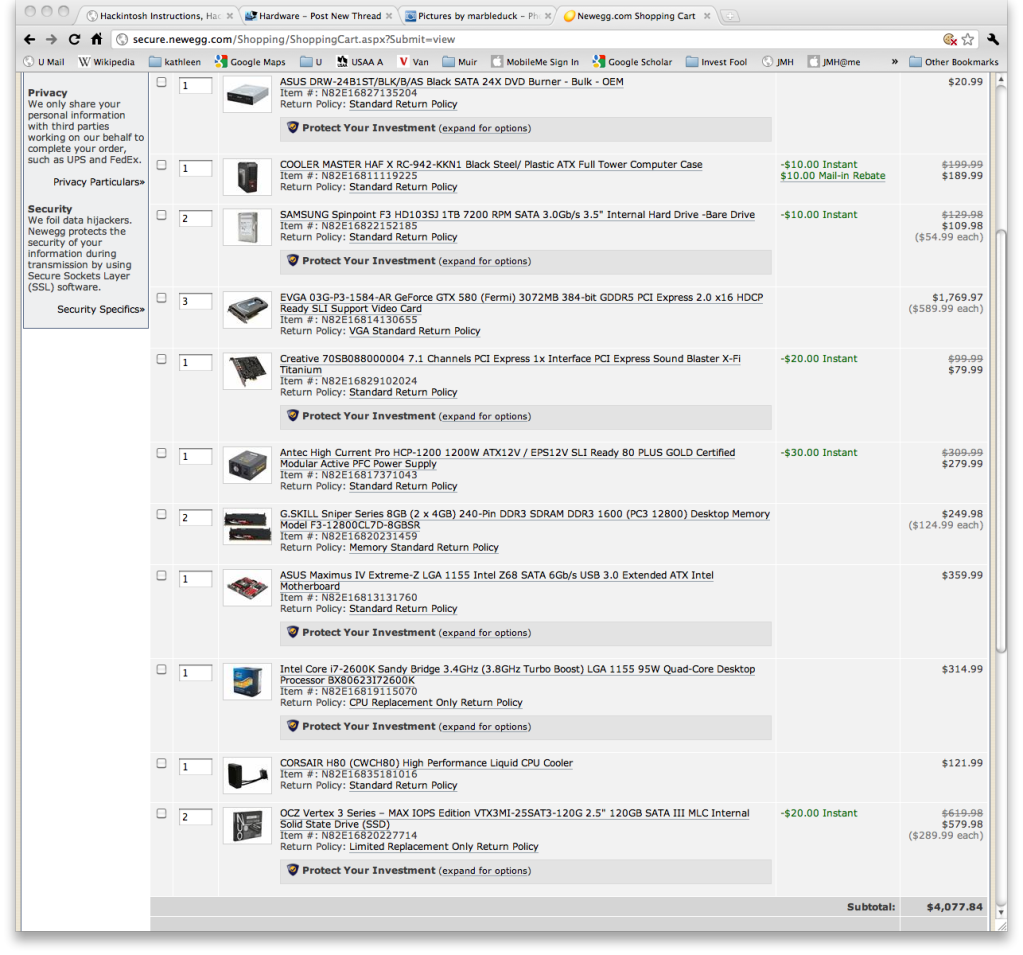Open the $10.00 Mail-in Rebate link
1023x955 pixels.
[x=833, y=176]
